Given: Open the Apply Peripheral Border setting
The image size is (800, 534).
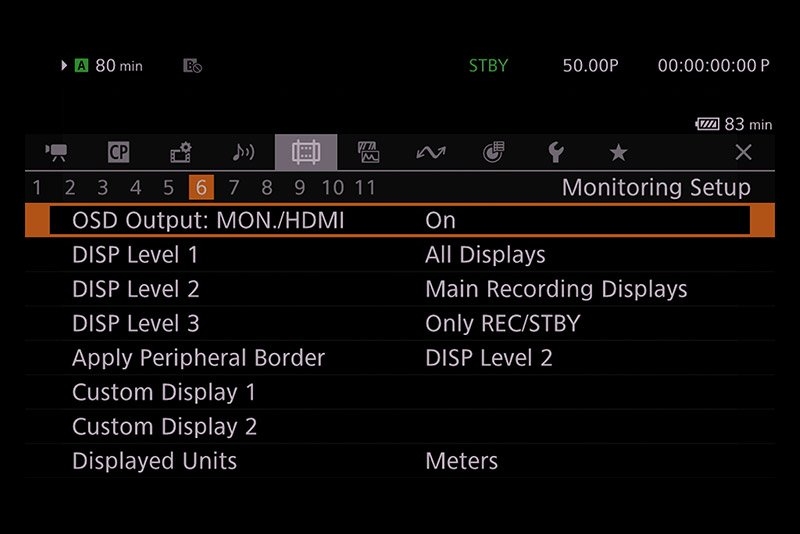Looking at the screenshot, I should coord(400,358).
